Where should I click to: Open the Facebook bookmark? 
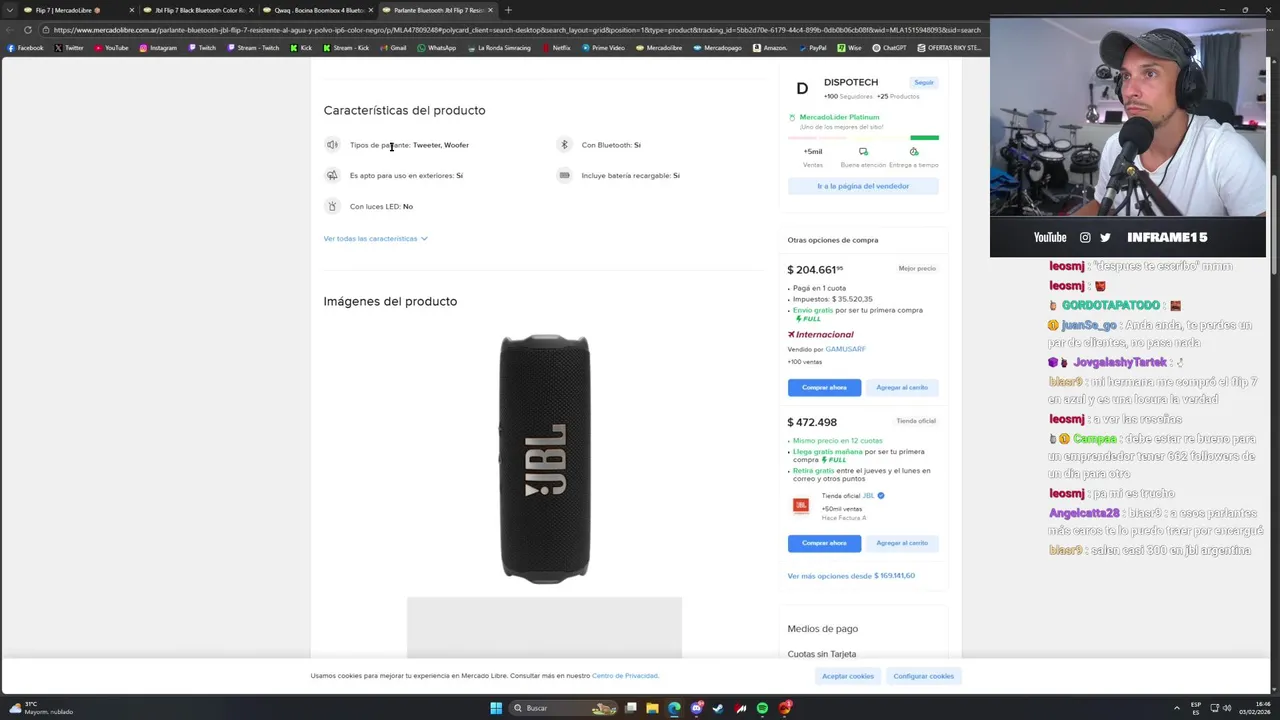coord(25,48)
